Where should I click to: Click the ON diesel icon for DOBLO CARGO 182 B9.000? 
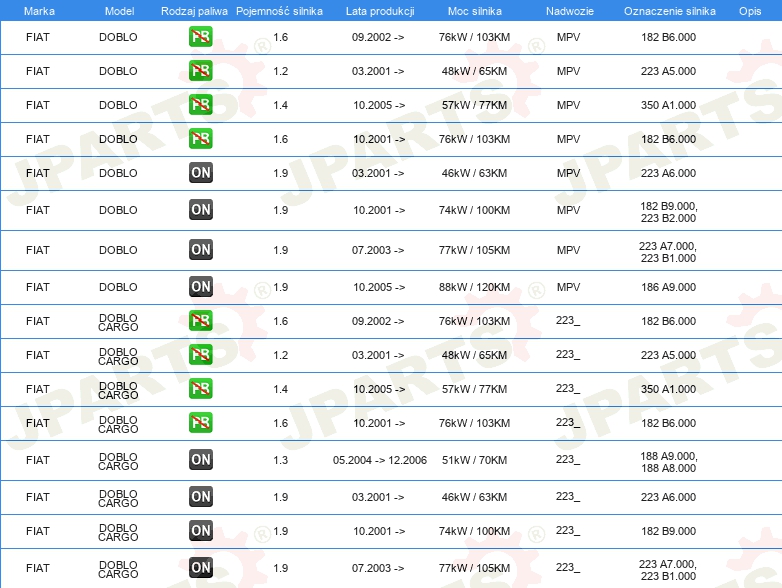(200, 531)
